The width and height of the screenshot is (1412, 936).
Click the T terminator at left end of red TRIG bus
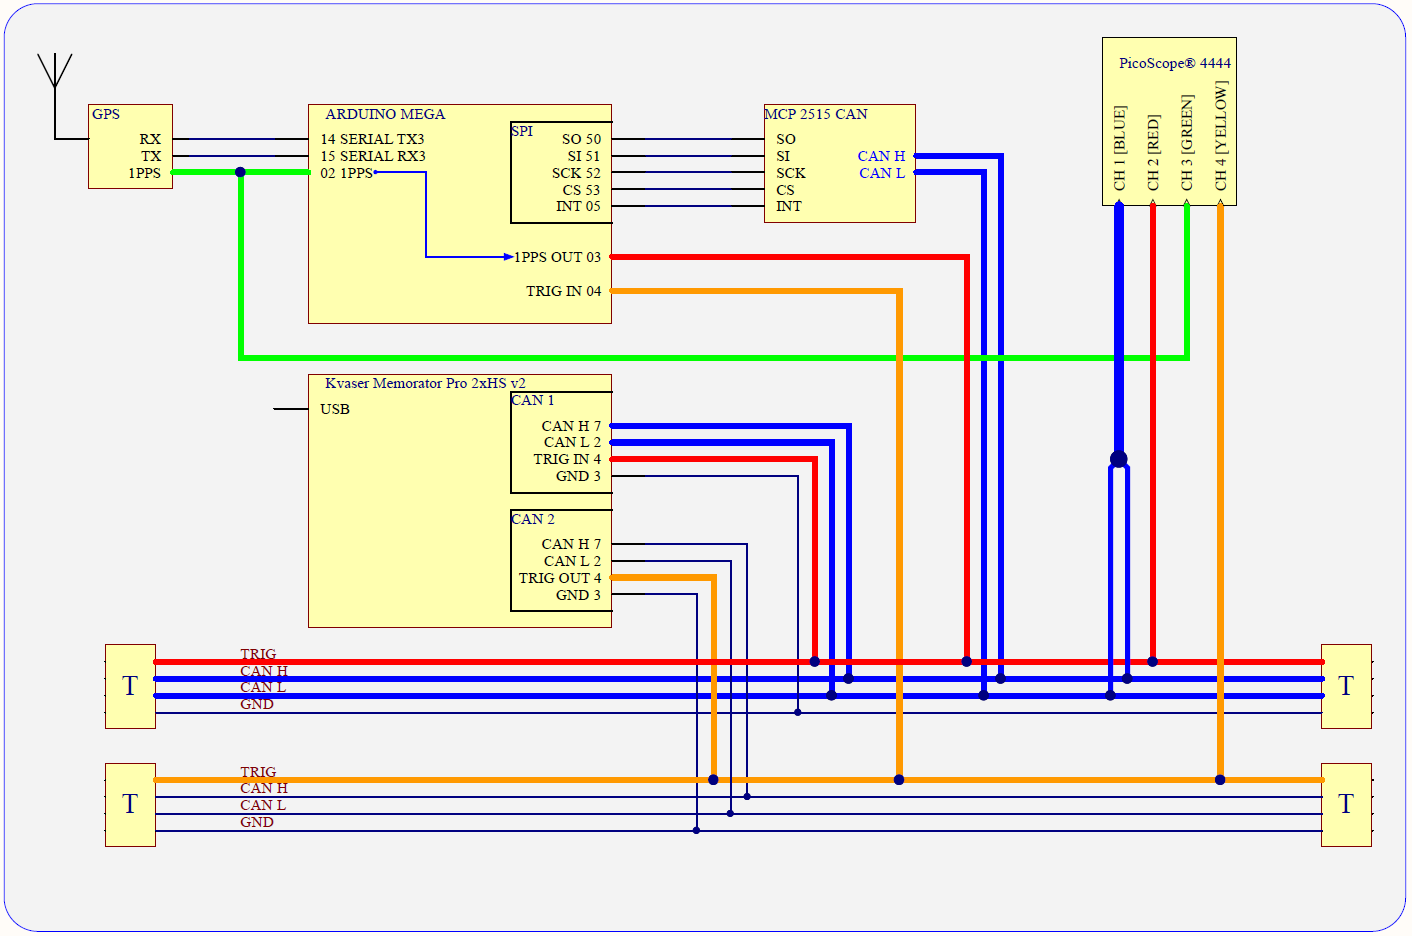click(x=130, y=686)
